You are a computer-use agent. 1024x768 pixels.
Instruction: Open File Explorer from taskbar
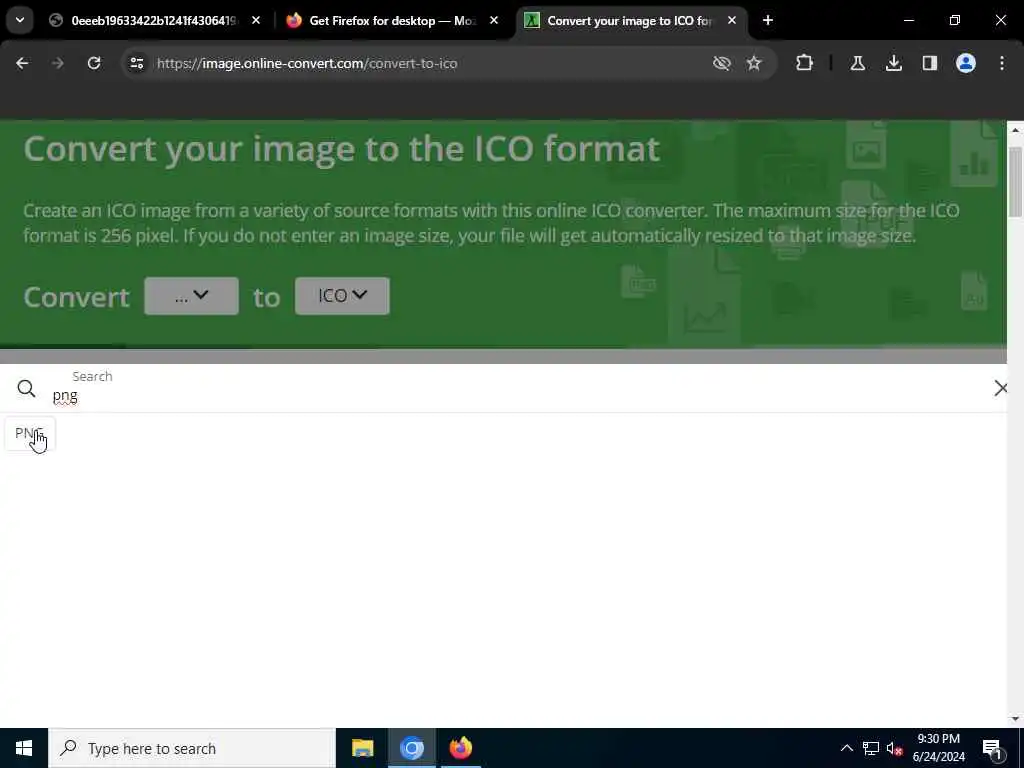[362, 748]
